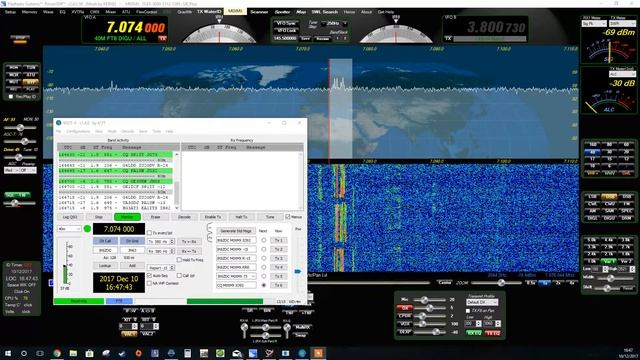The height and width of the screenshot is (360, 640).
Task: Open Task View from the taskbar
Action: tap(40, 353)
